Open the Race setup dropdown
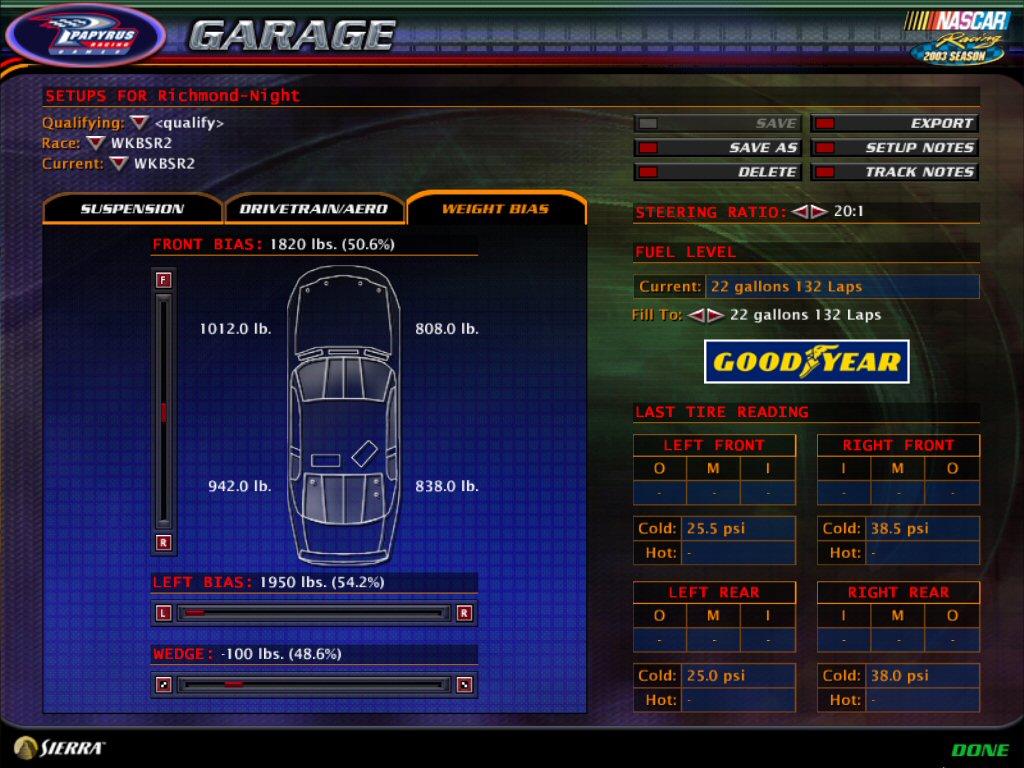1024x768 pixels. coord(96,143)
